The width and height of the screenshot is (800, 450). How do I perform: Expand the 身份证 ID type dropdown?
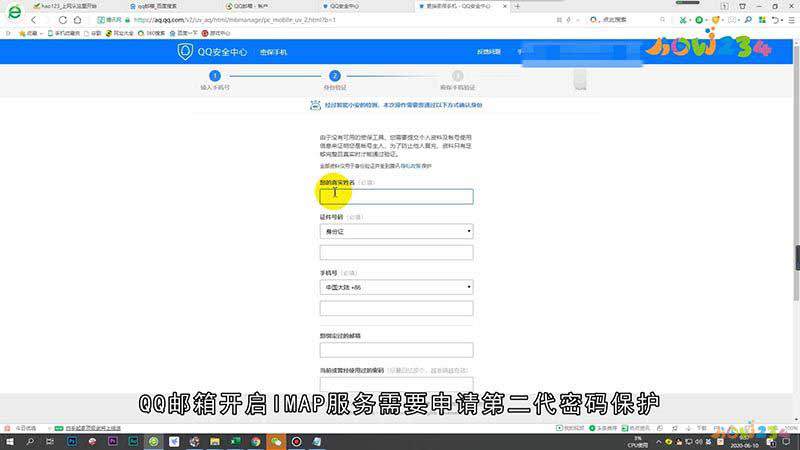coord(396,231)
